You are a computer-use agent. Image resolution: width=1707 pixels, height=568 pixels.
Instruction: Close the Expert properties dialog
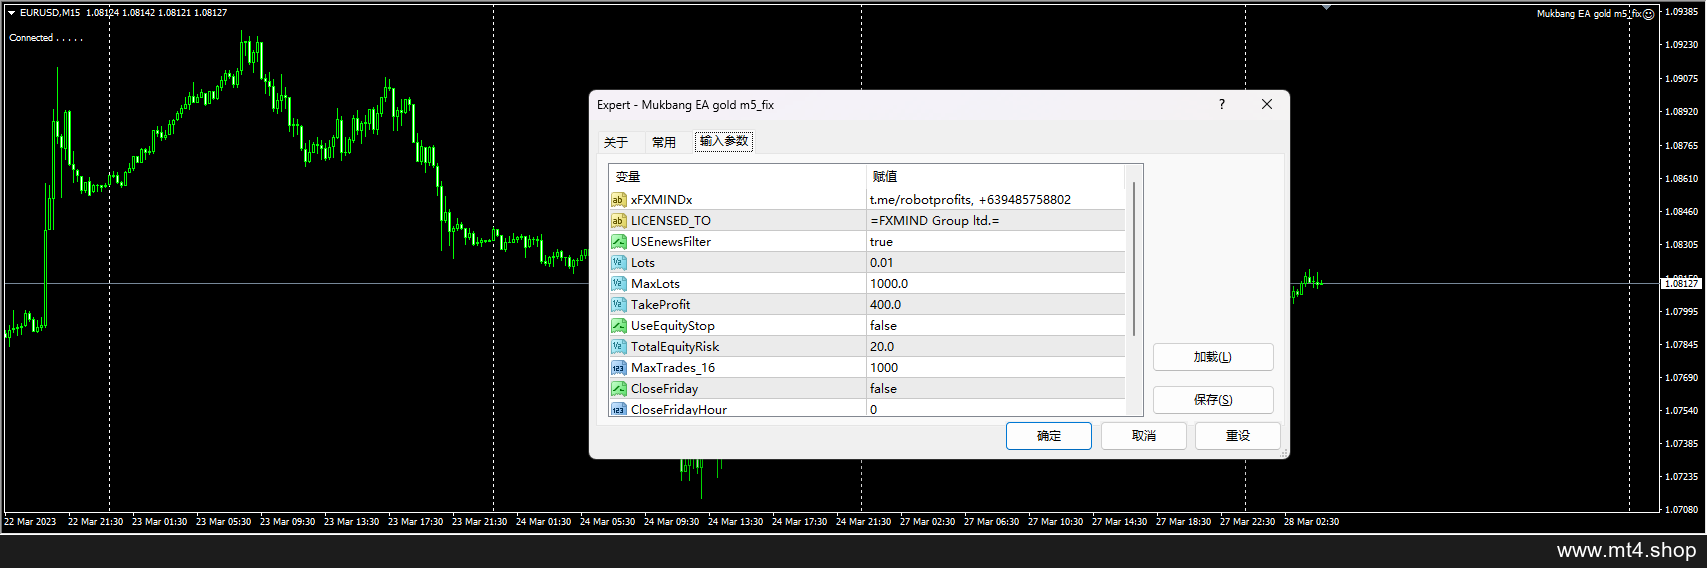(x=1267, y=104)
